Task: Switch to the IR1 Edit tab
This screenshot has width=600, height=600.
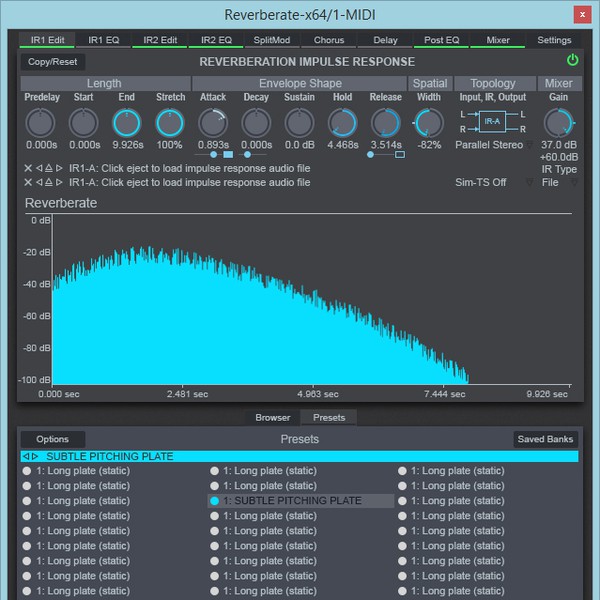Action: (x=47, y=40)
